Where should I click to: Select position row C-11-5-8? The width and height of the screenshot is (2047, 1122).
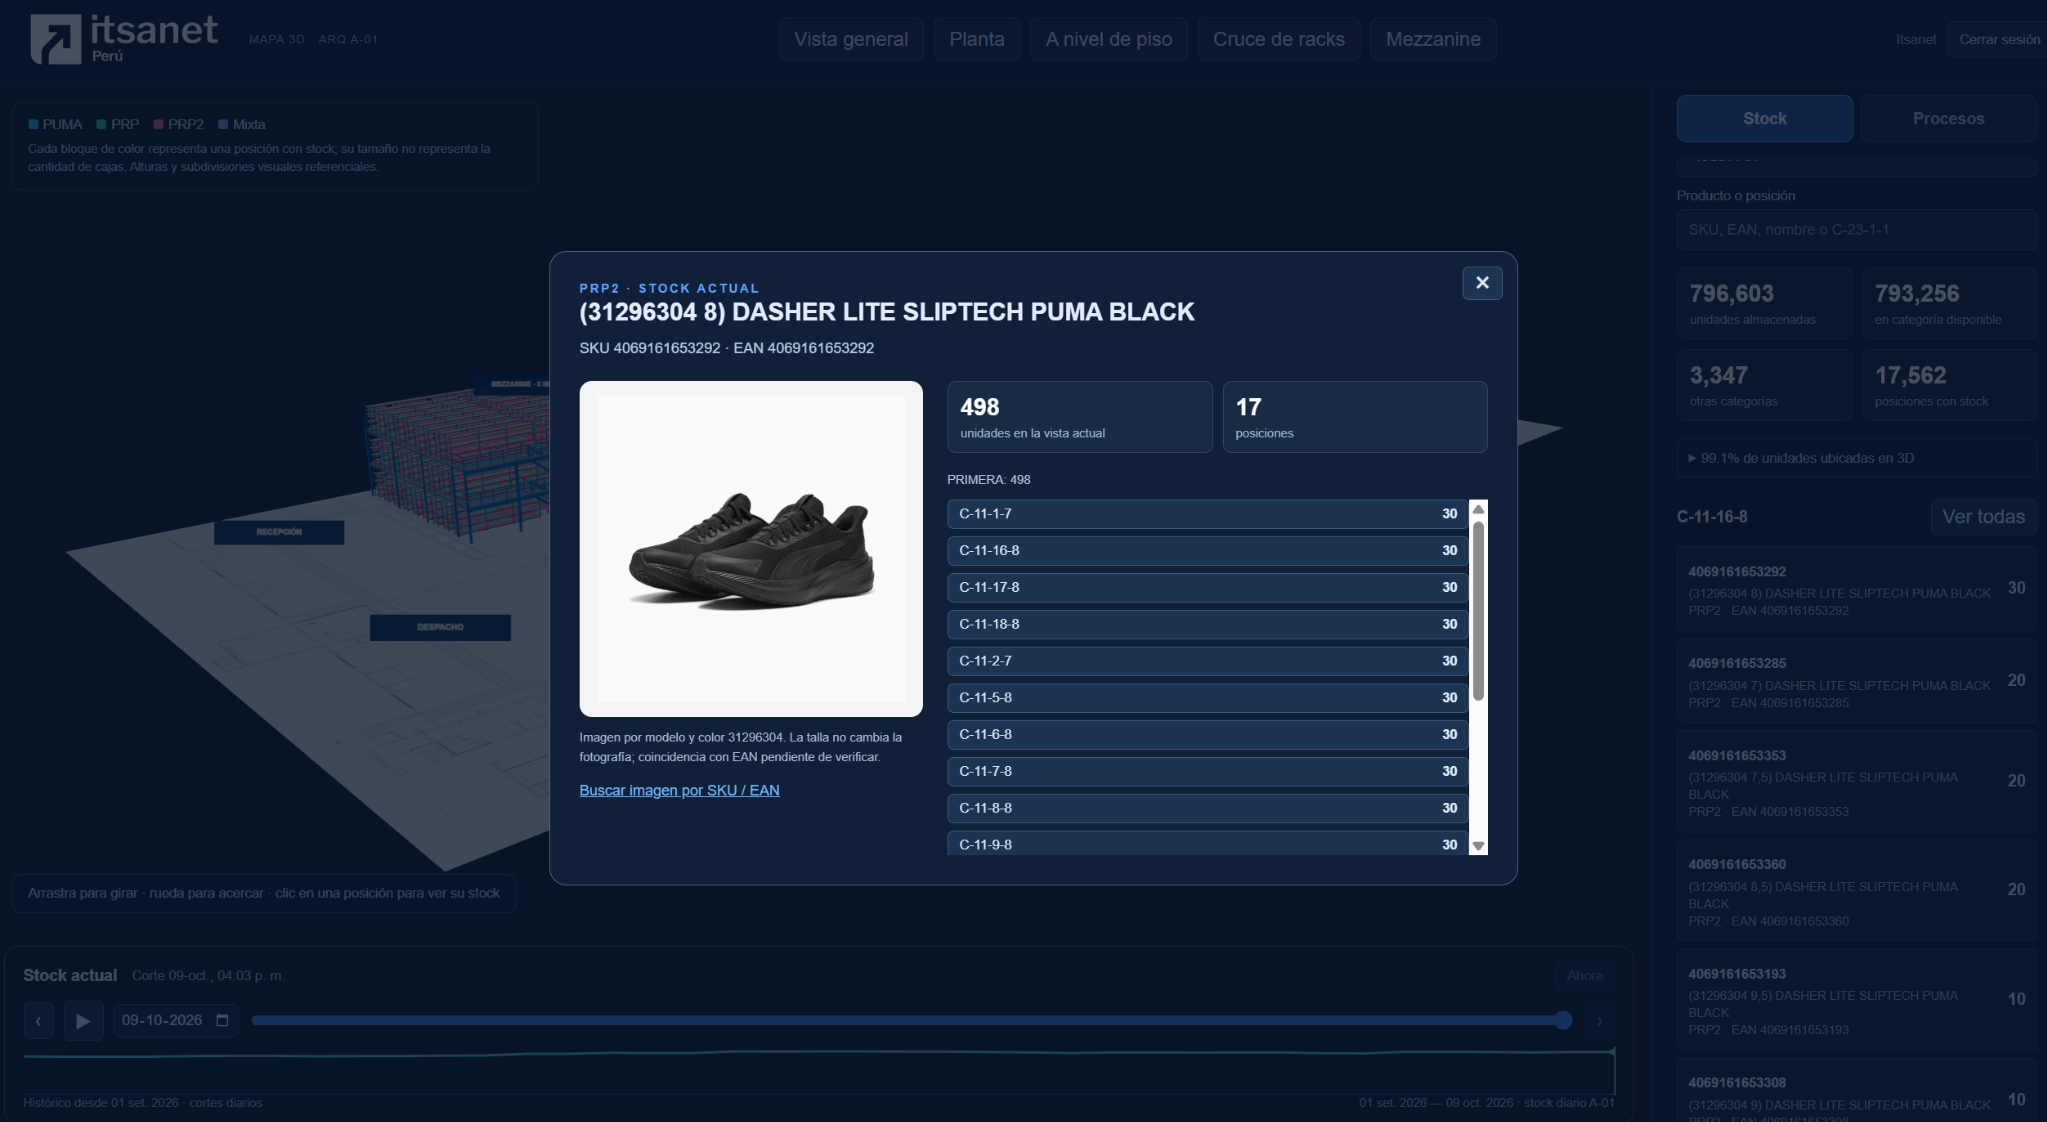coord(1207,698)
